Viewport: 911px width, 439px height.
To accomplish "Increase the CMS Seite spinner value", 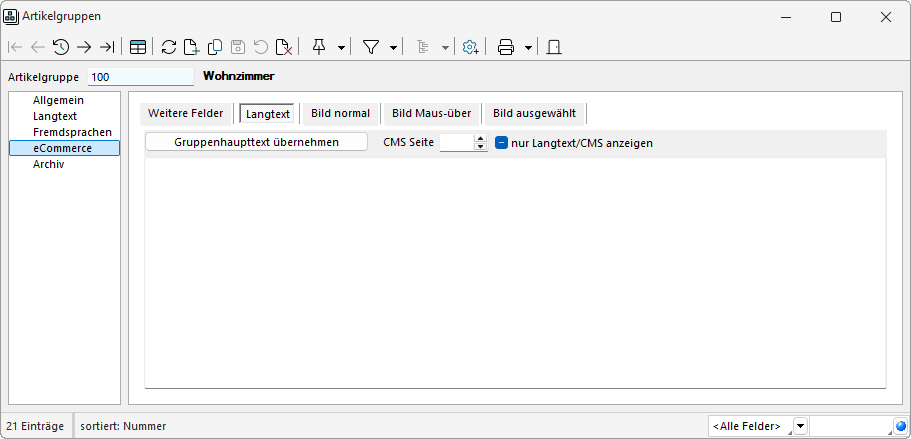I will (x=481, y=138).
